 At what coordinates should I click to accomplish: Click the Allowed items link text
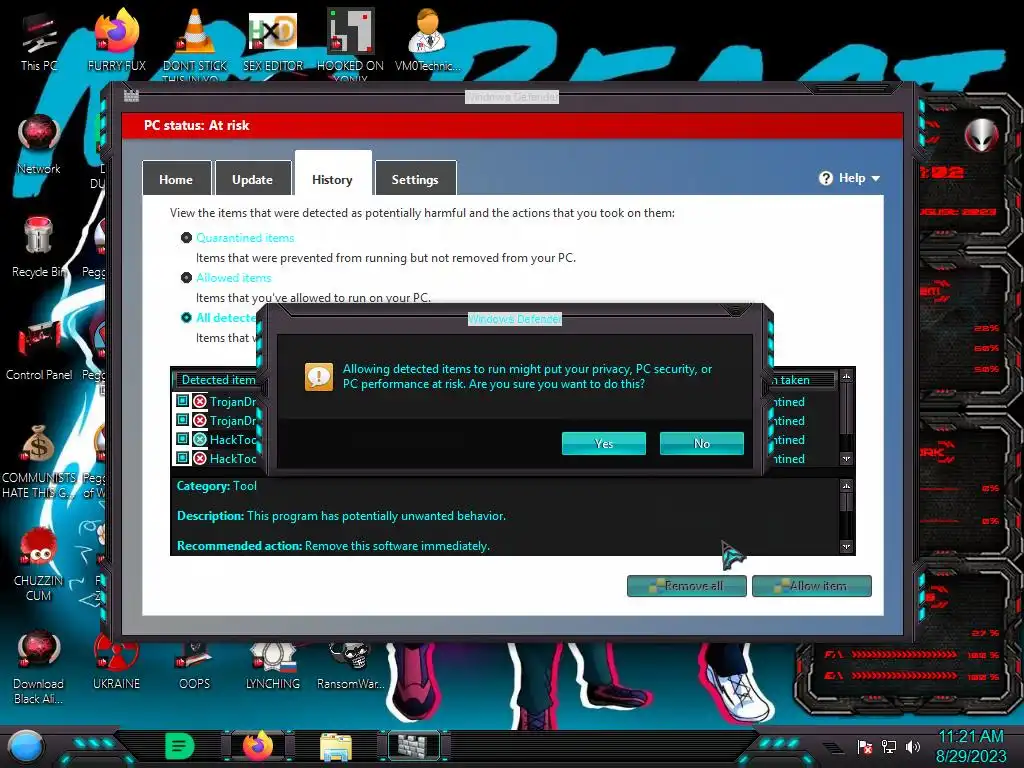coord(233,278)
